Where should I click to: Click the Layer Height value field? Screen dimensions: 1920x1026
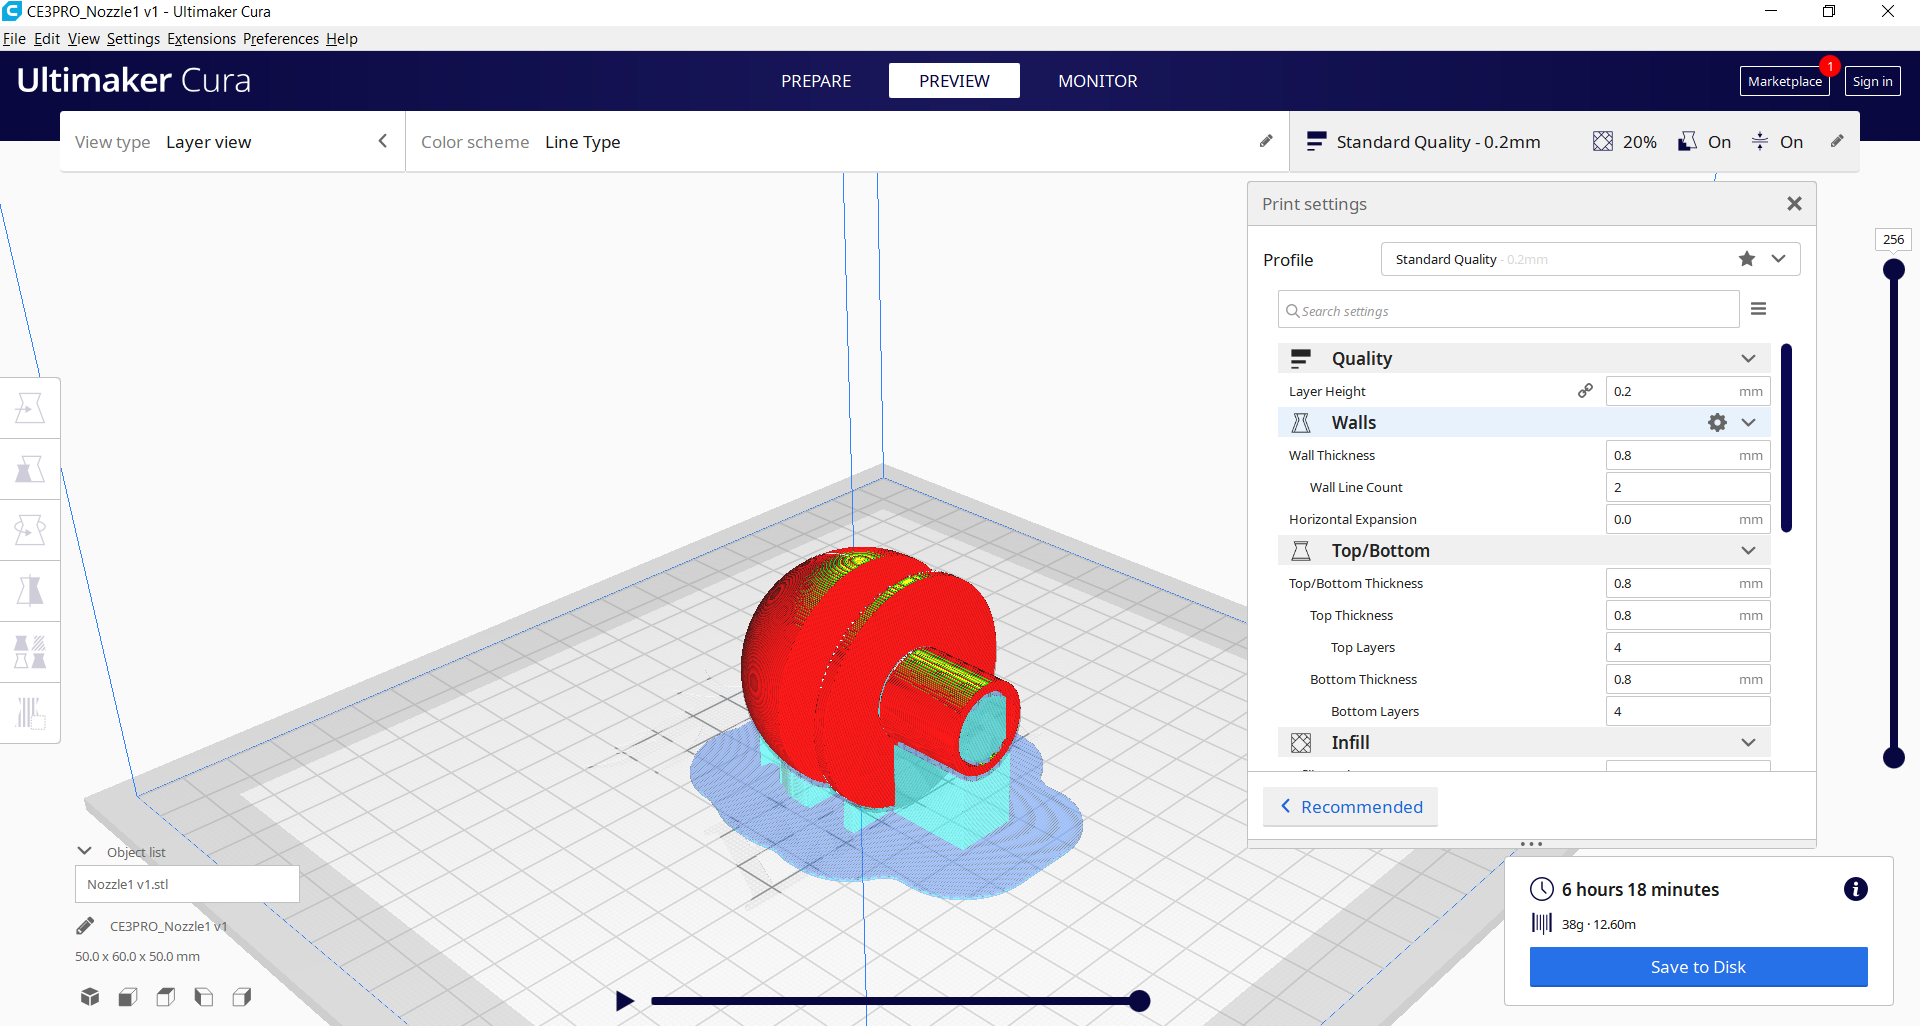point(1688,391)
